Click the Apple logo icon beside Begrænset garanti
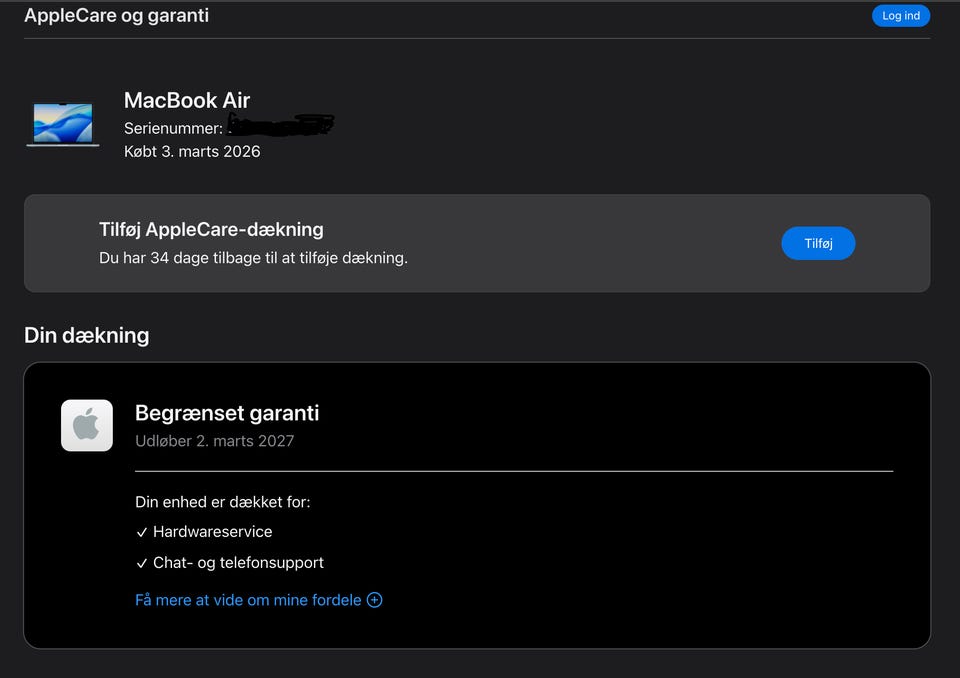Screen dimensions: 960x678 pyautogui.click(x=87, y=425)
